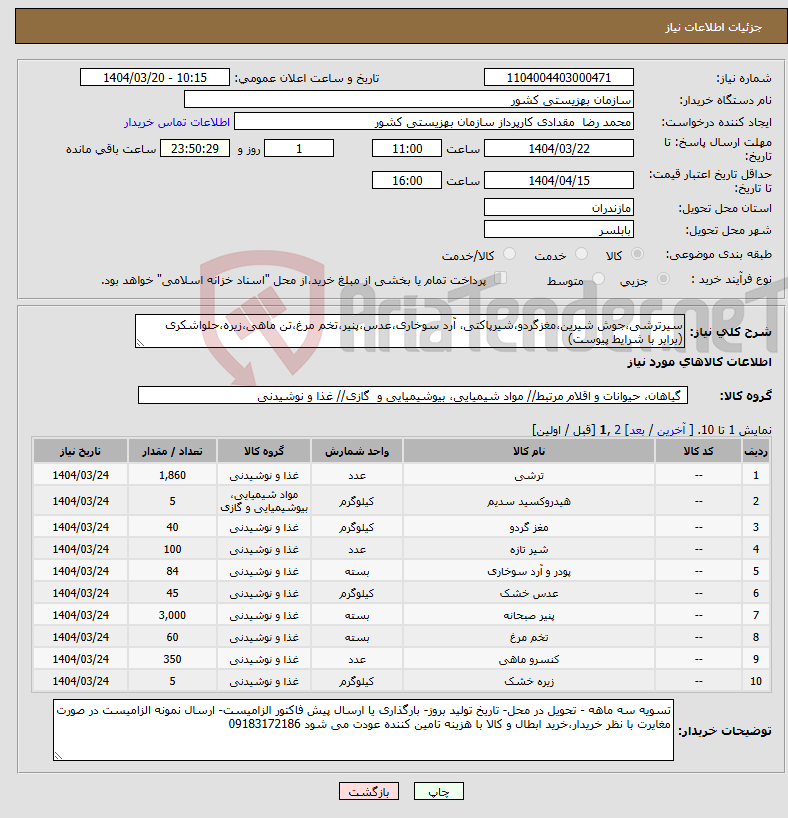Click the price validity date 1404/04/15 field
The width and height of the screenshot is (788, 818).
pyautogui.click(x=558, y=180)
